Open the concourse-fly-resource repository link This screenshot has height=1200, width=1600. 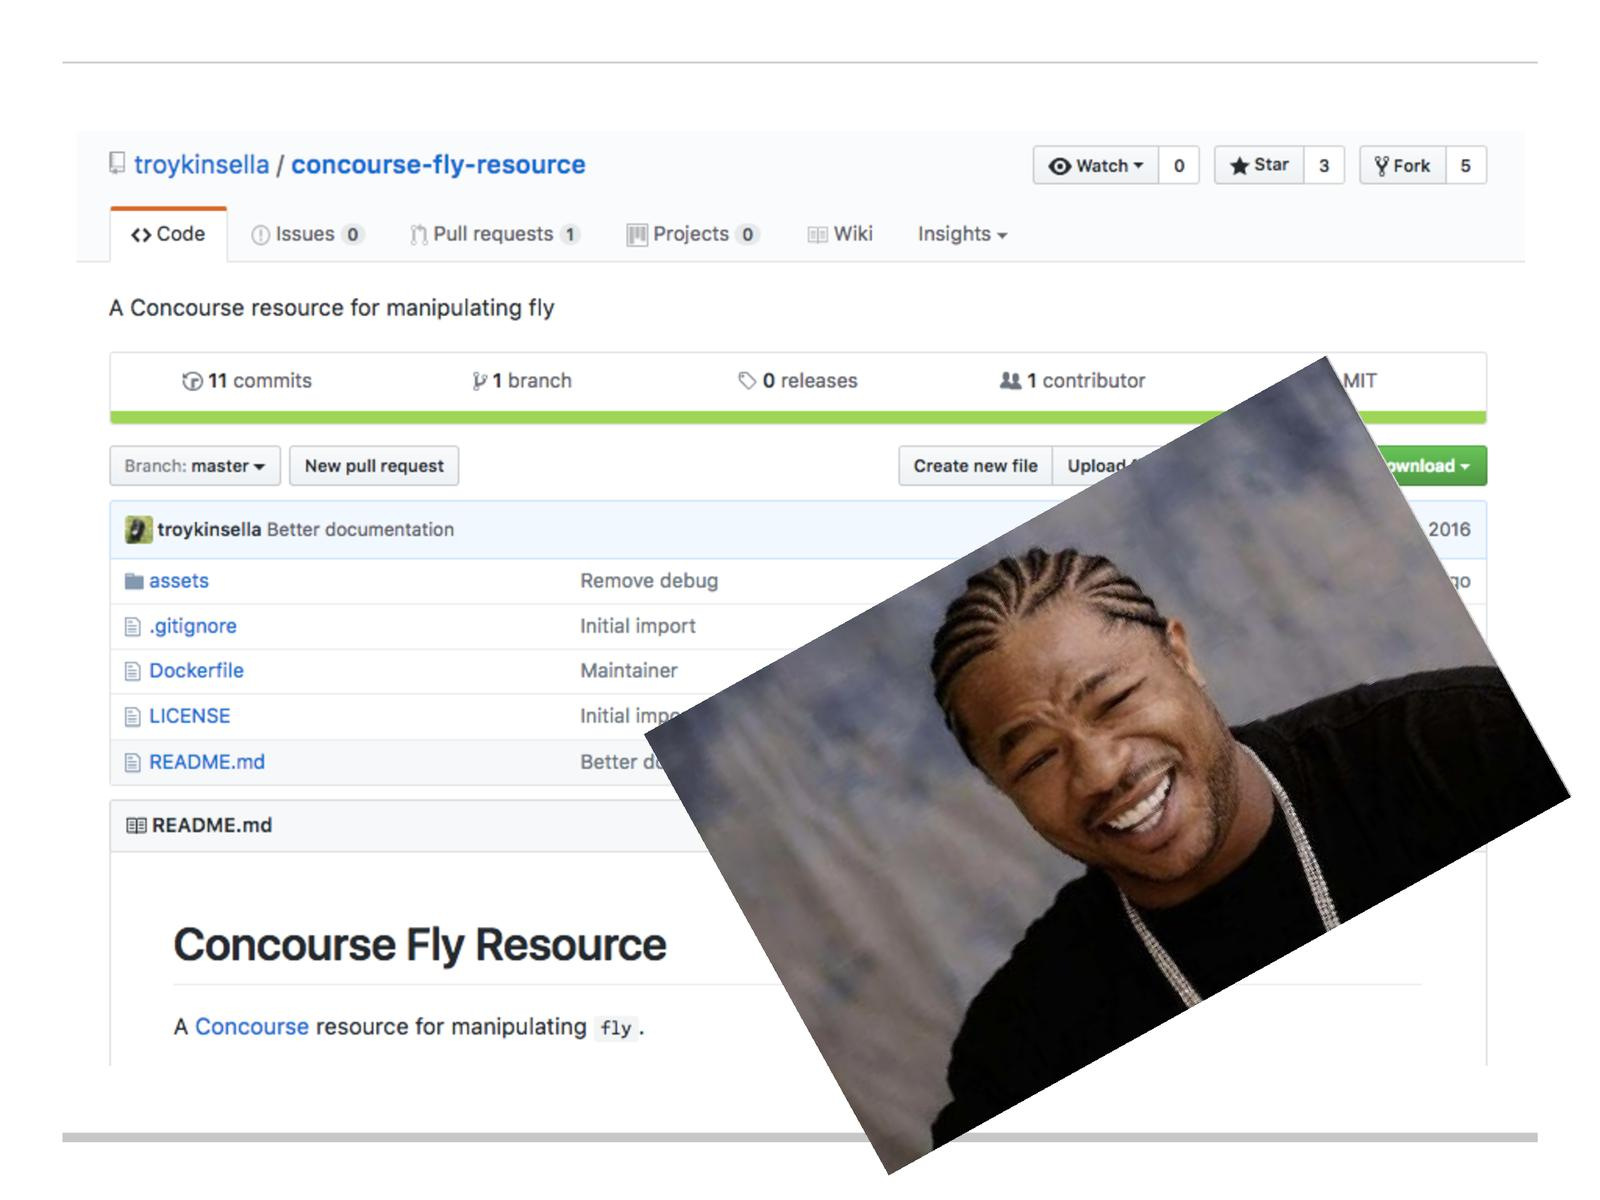[x=438, y=165]
